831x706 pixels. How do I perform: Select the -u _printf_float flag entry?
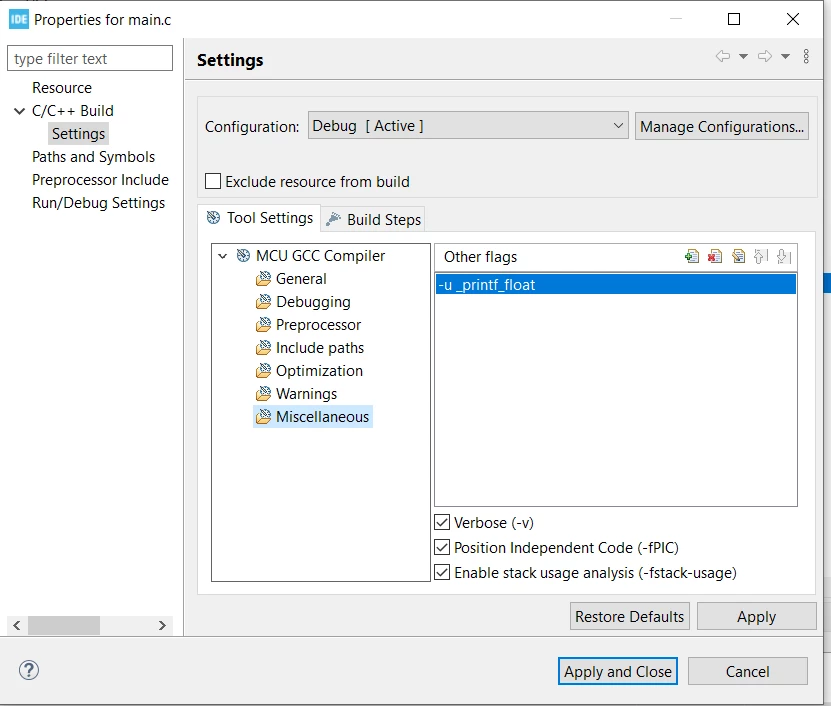(616, 285)
